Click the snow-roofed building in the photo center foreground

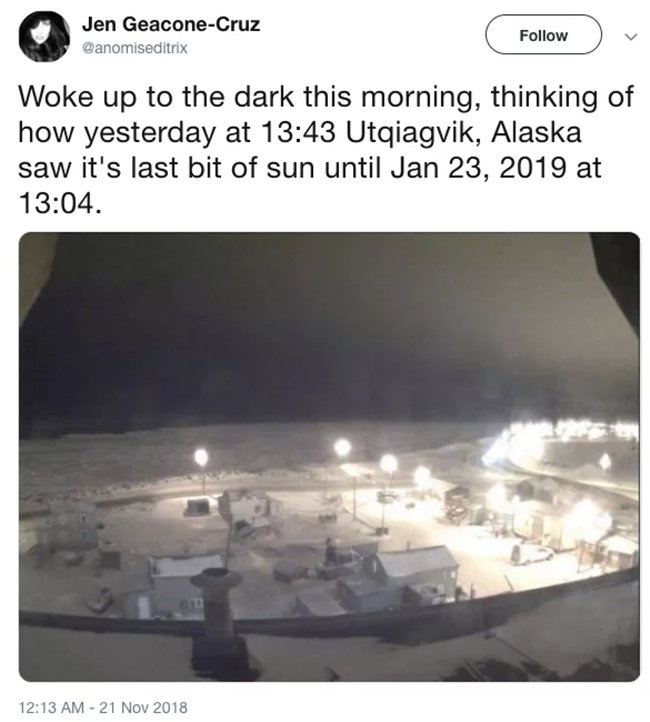pyautogui.click(x=414, y=571)
